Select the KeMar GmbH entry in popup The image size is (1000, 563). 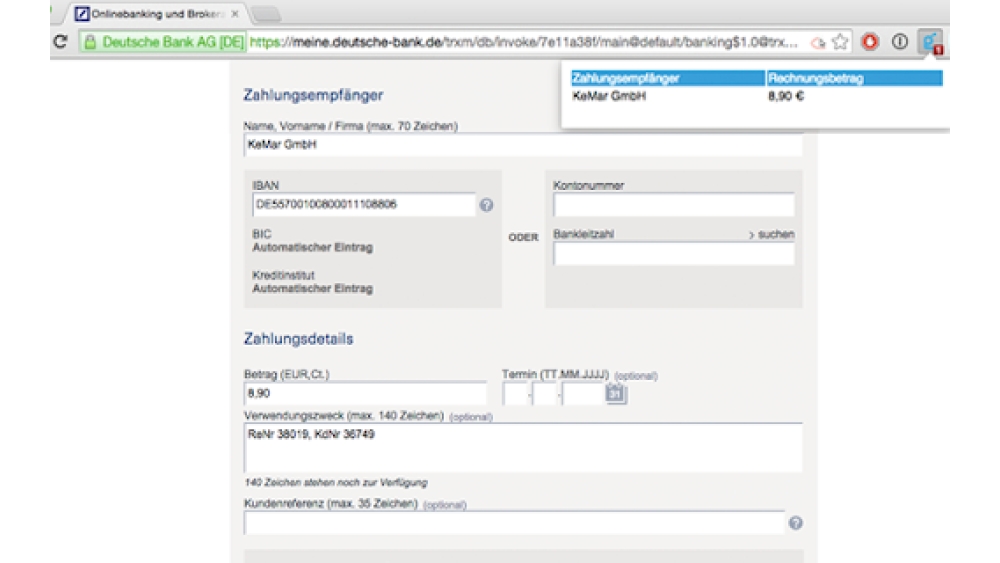click(609, 96)
